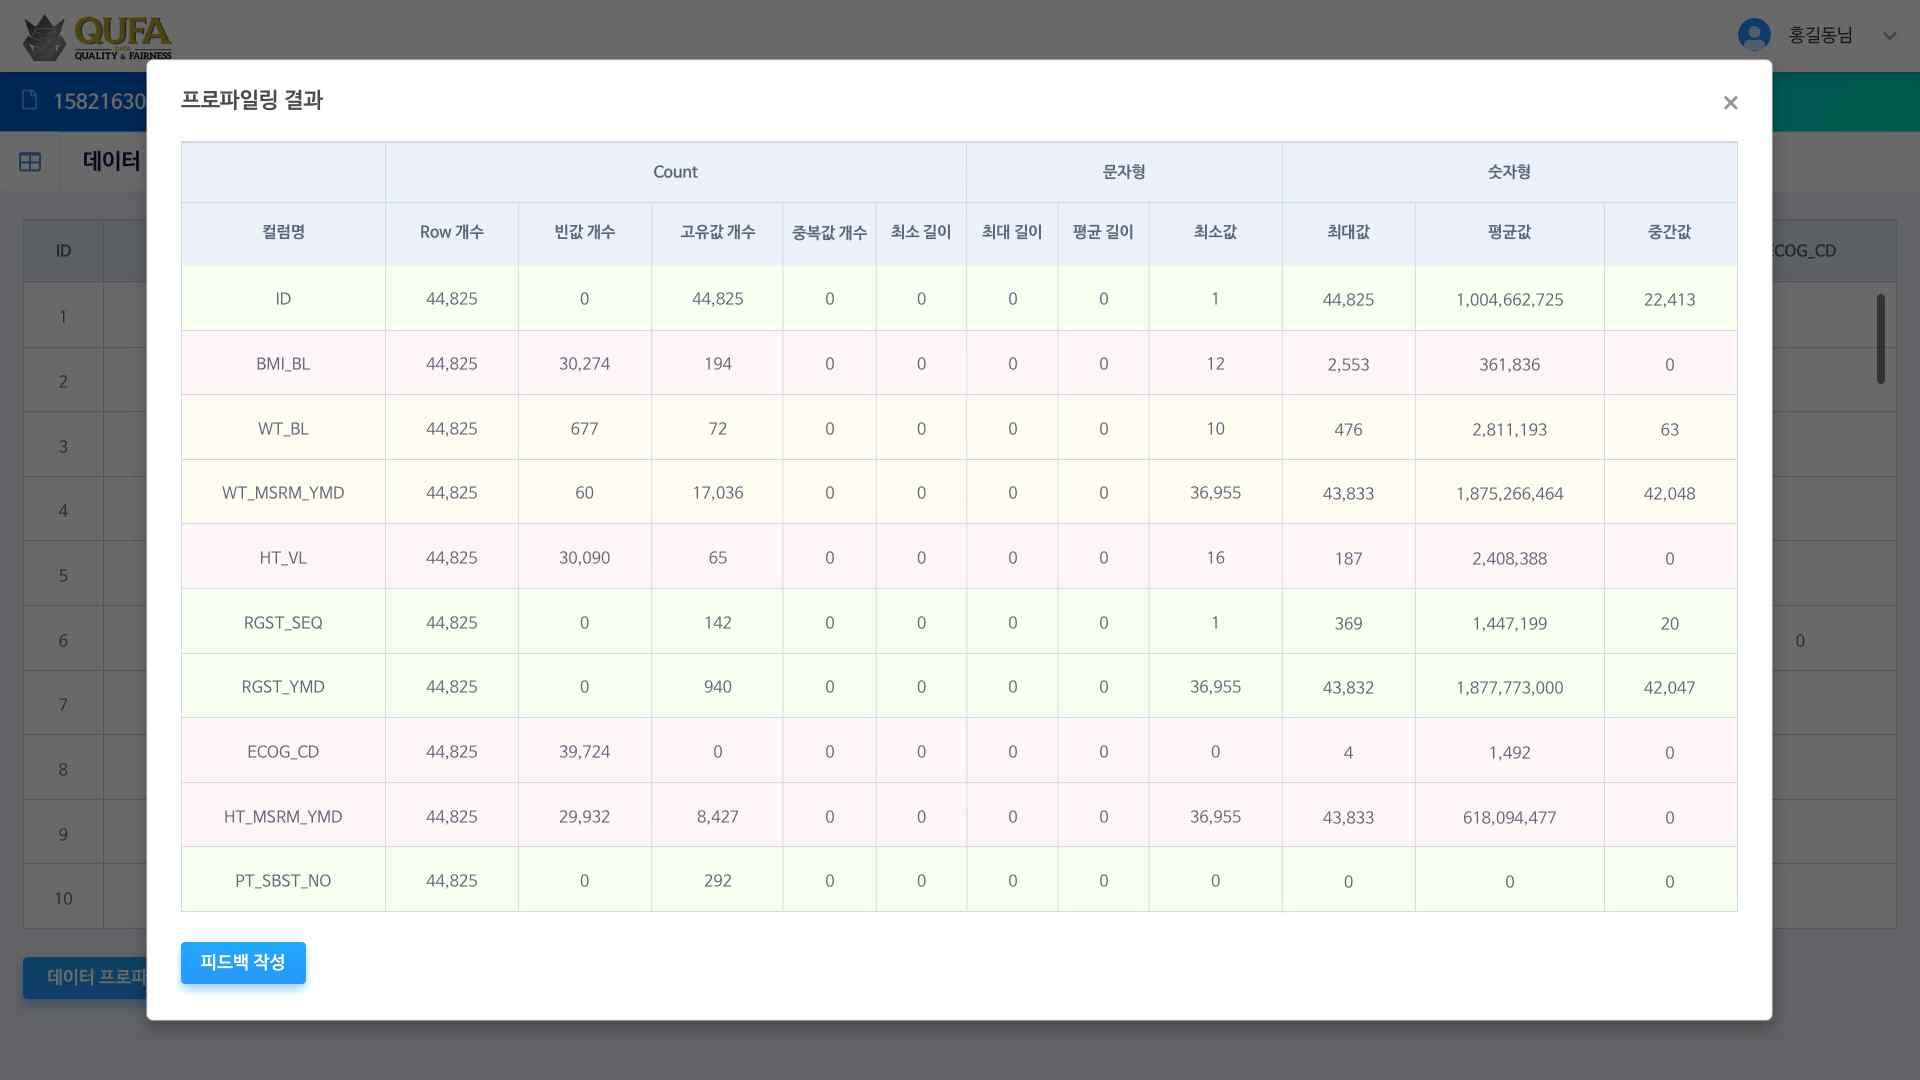This screenshot has height=1080, width=1920.
Task: Select the PT_SBST_NO column name cell
Action: click(283, 881)
